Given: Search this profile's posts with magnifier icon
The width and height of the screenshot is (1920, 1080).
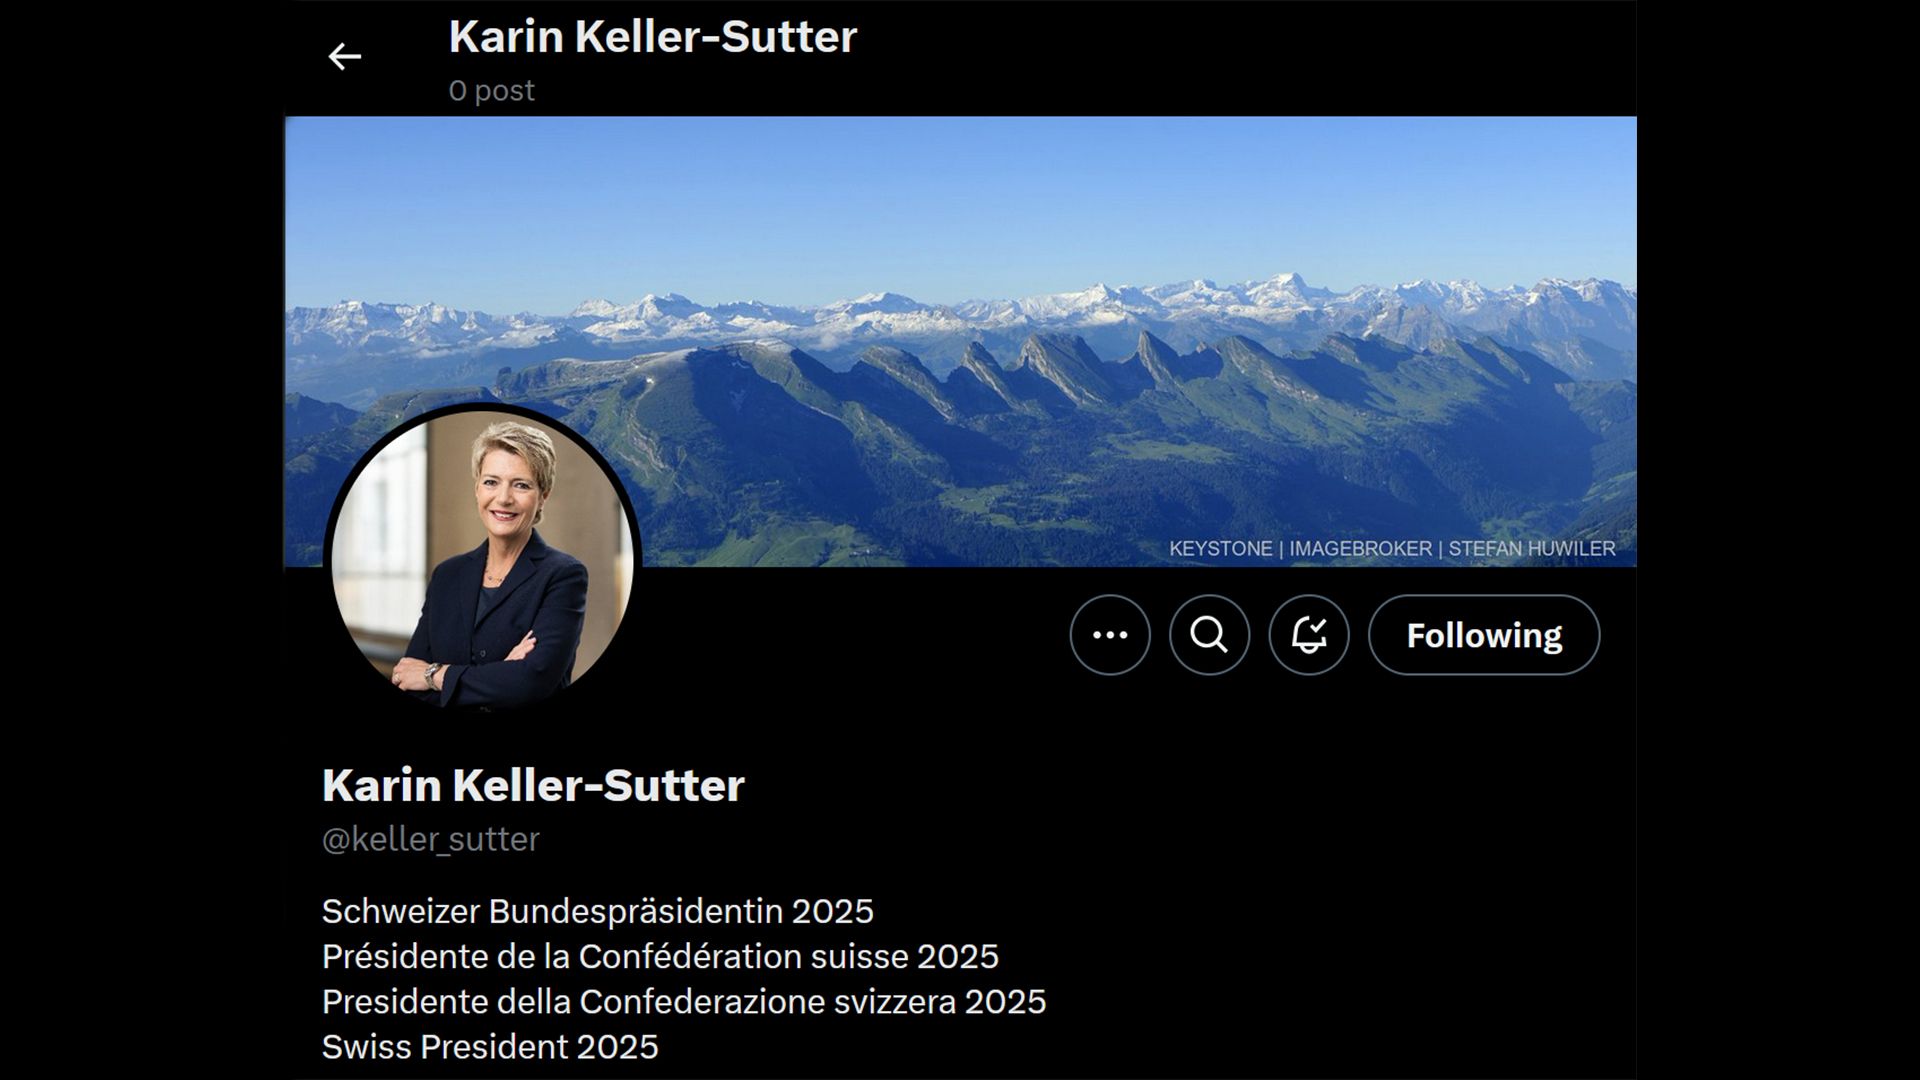Looking at the screenshot, I should point(1209,635).
